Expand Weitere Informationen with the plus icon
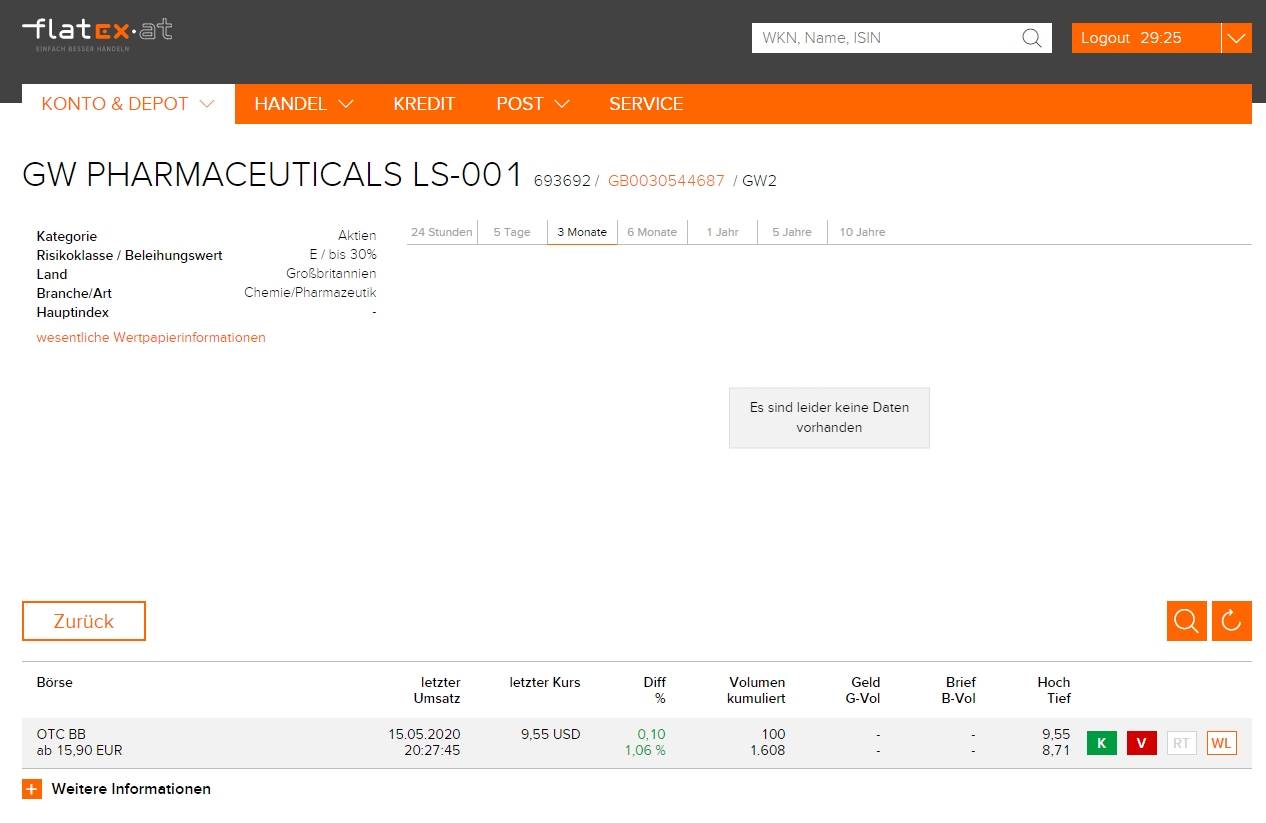The width and height of the screenshot is (1266, 823). 32,789
